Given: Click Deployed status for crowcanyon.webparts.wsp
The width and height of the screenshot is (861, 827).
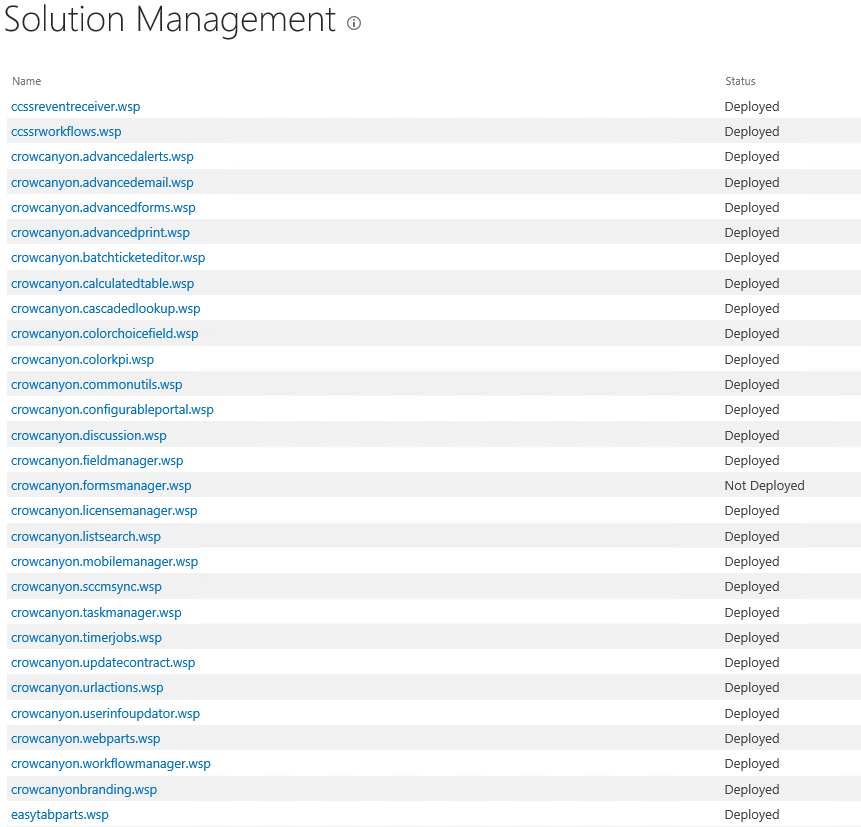Looking at the screenshot, I should click(x=752, y=739).
